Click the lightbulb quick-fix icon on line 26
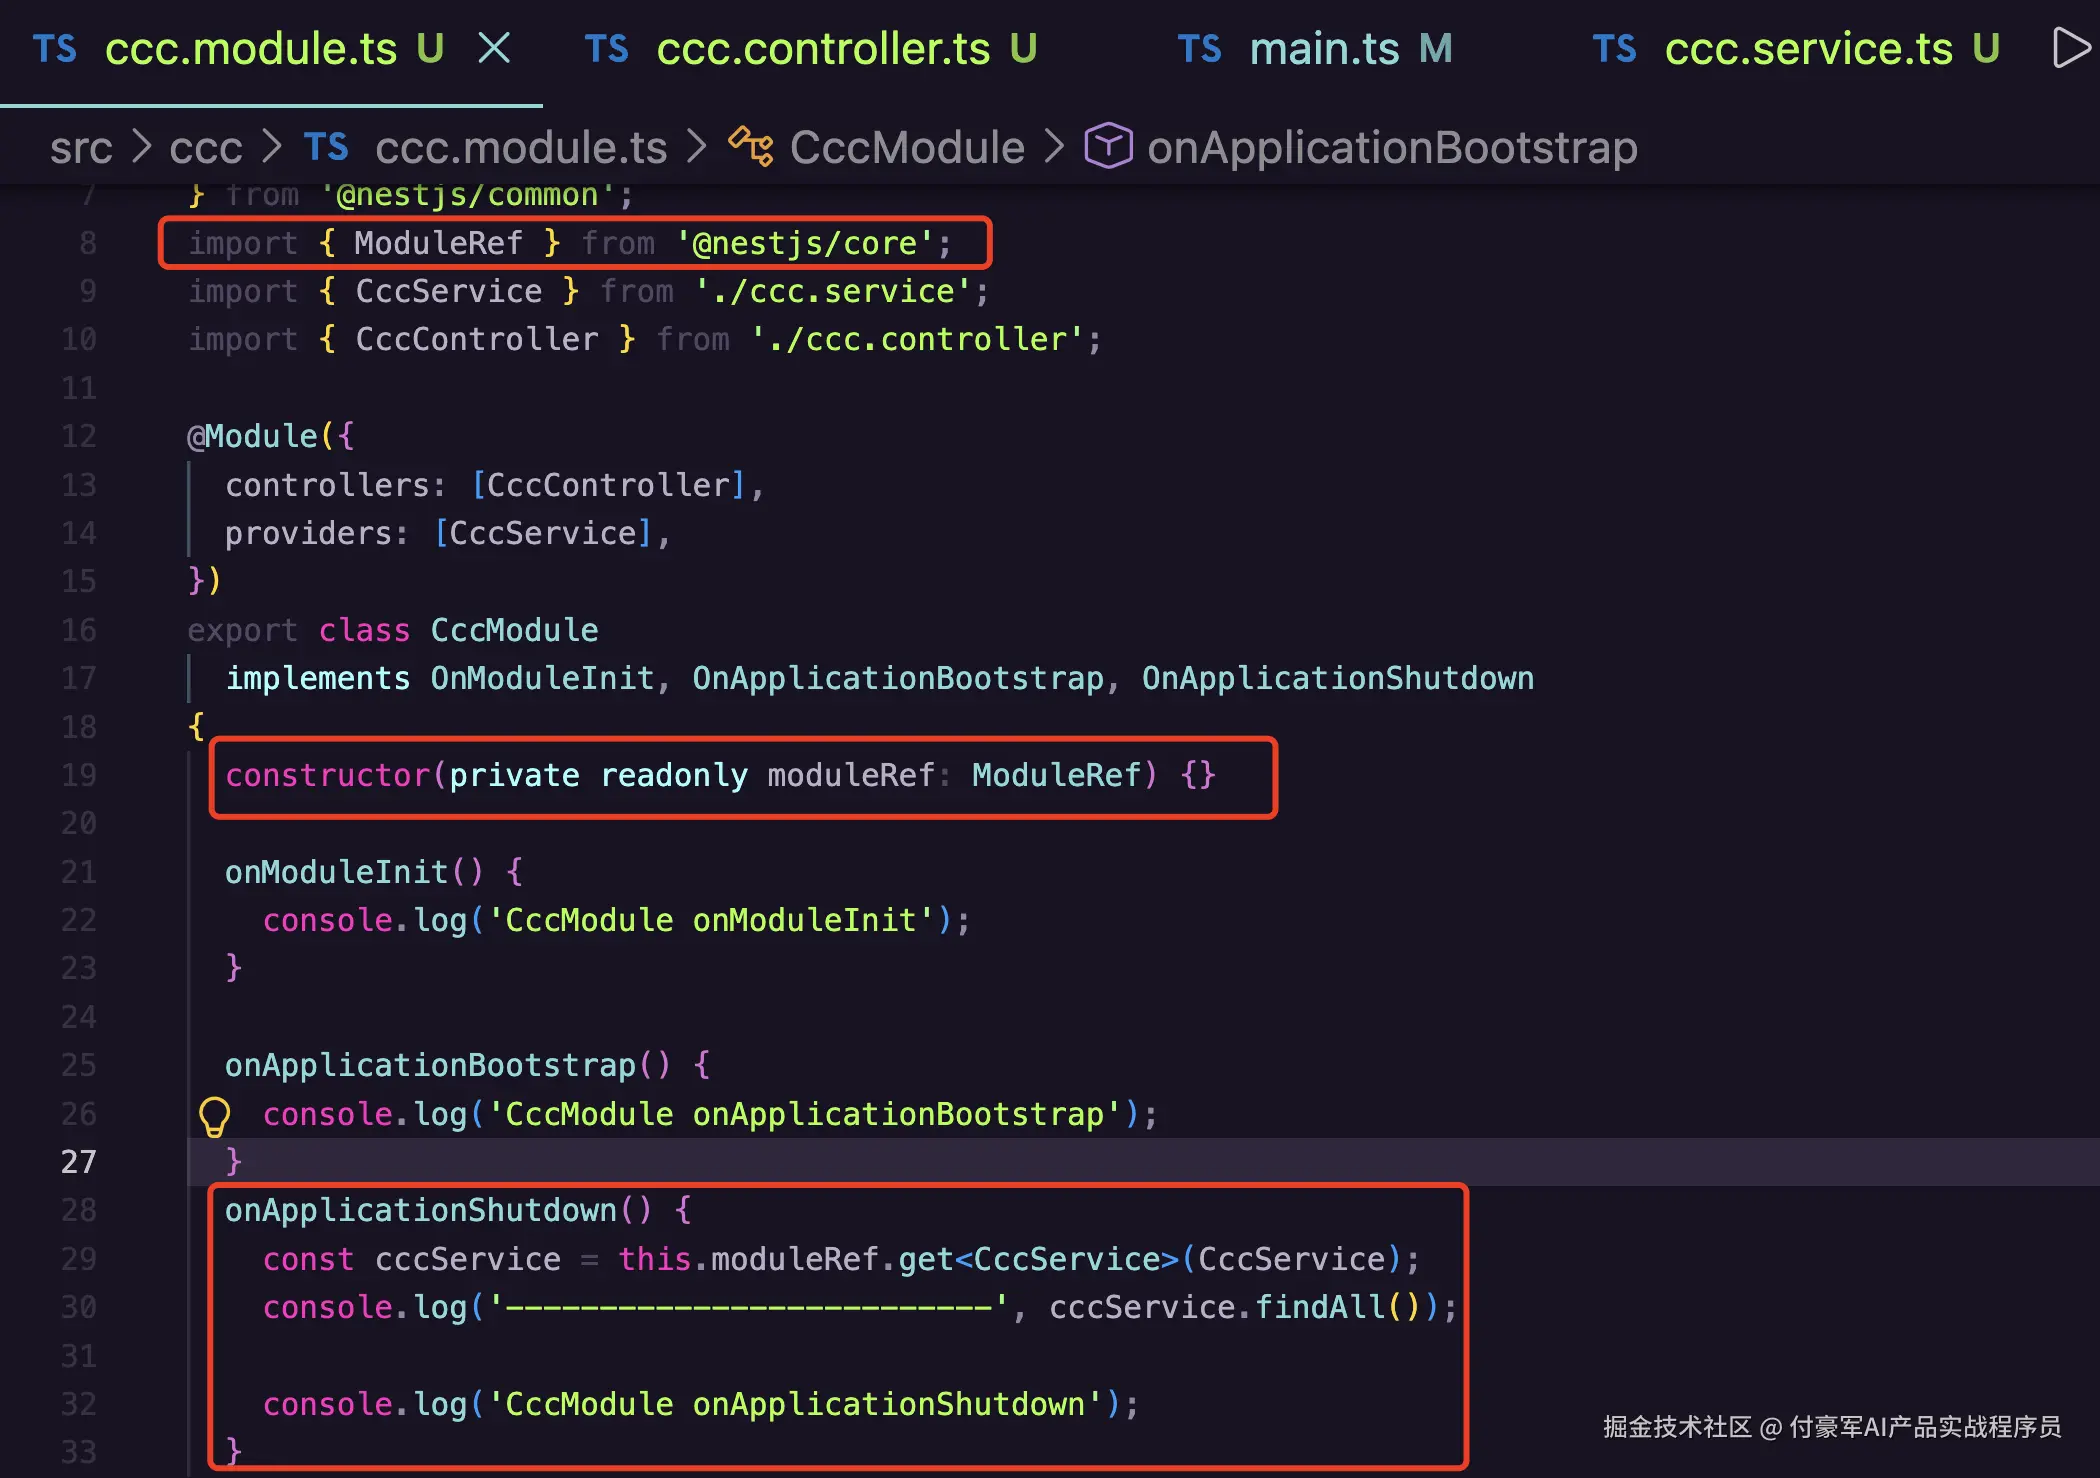The height and width of the screenshot is (1478, 2100). [x=214, y=1116]
